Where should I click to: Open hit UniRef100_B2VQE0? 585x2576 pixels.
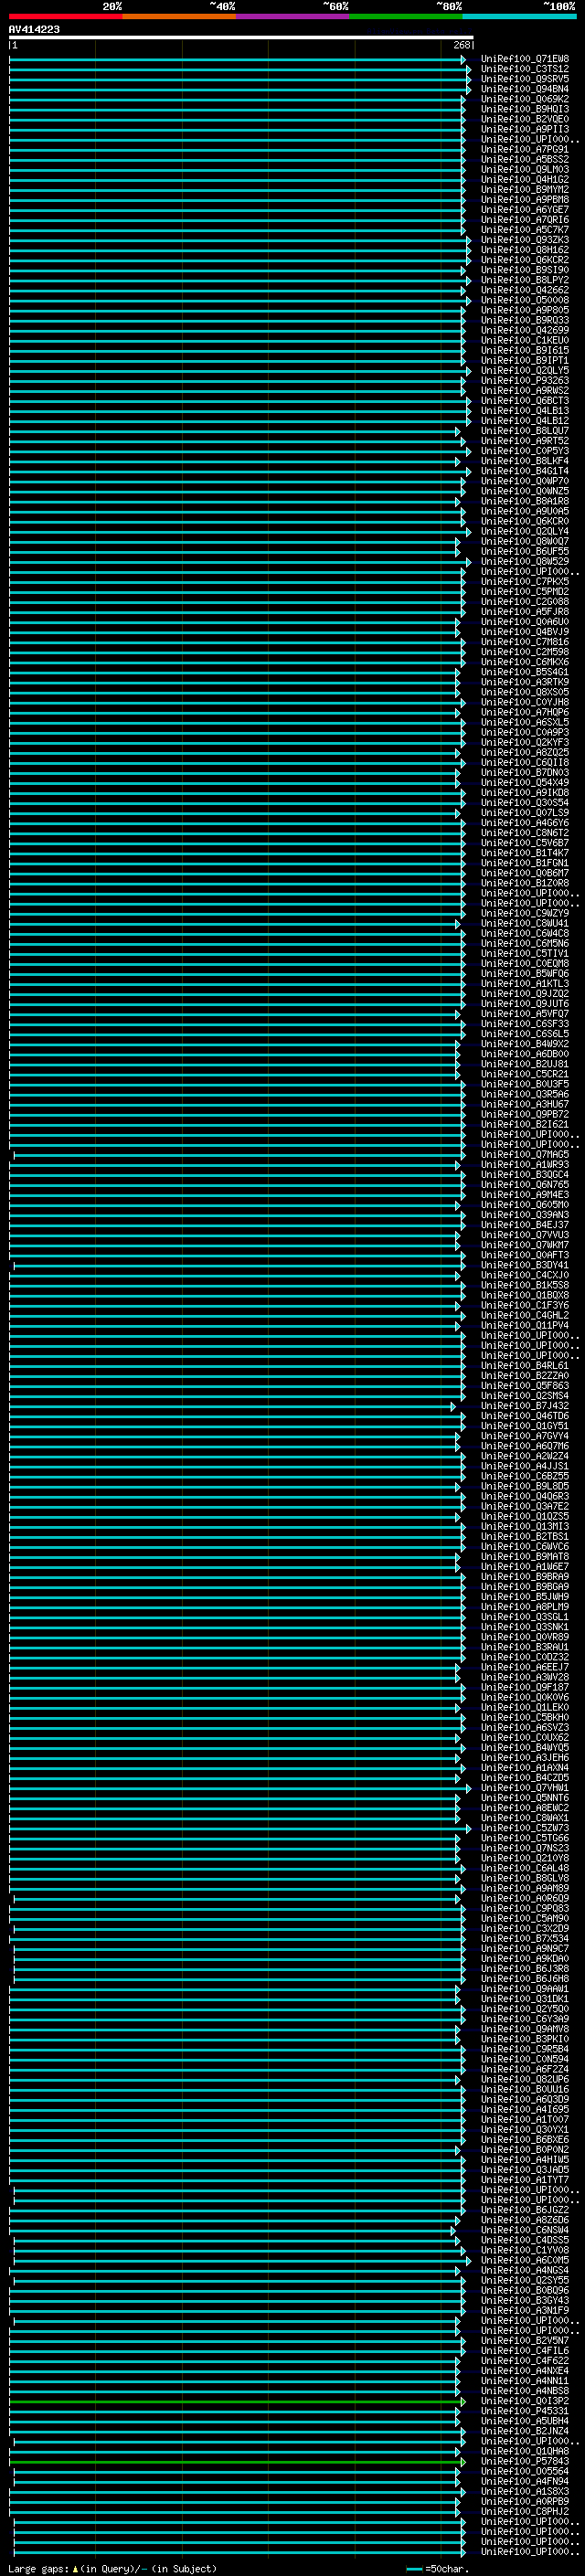pyautogui.click(x=525, y=119)
